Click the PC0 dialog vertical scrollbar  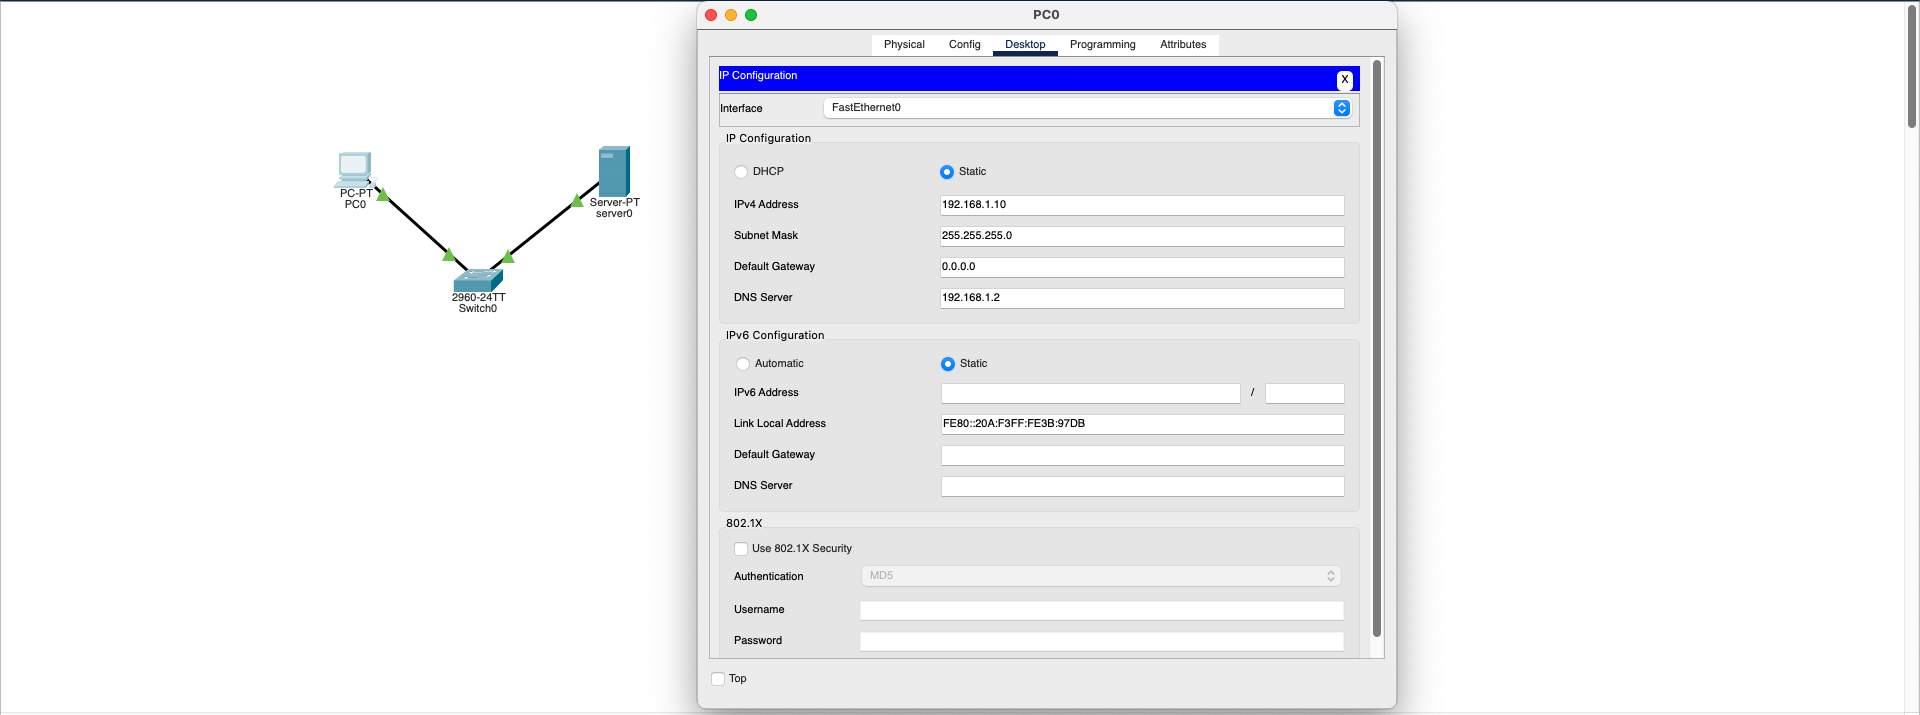point(1377,348)
